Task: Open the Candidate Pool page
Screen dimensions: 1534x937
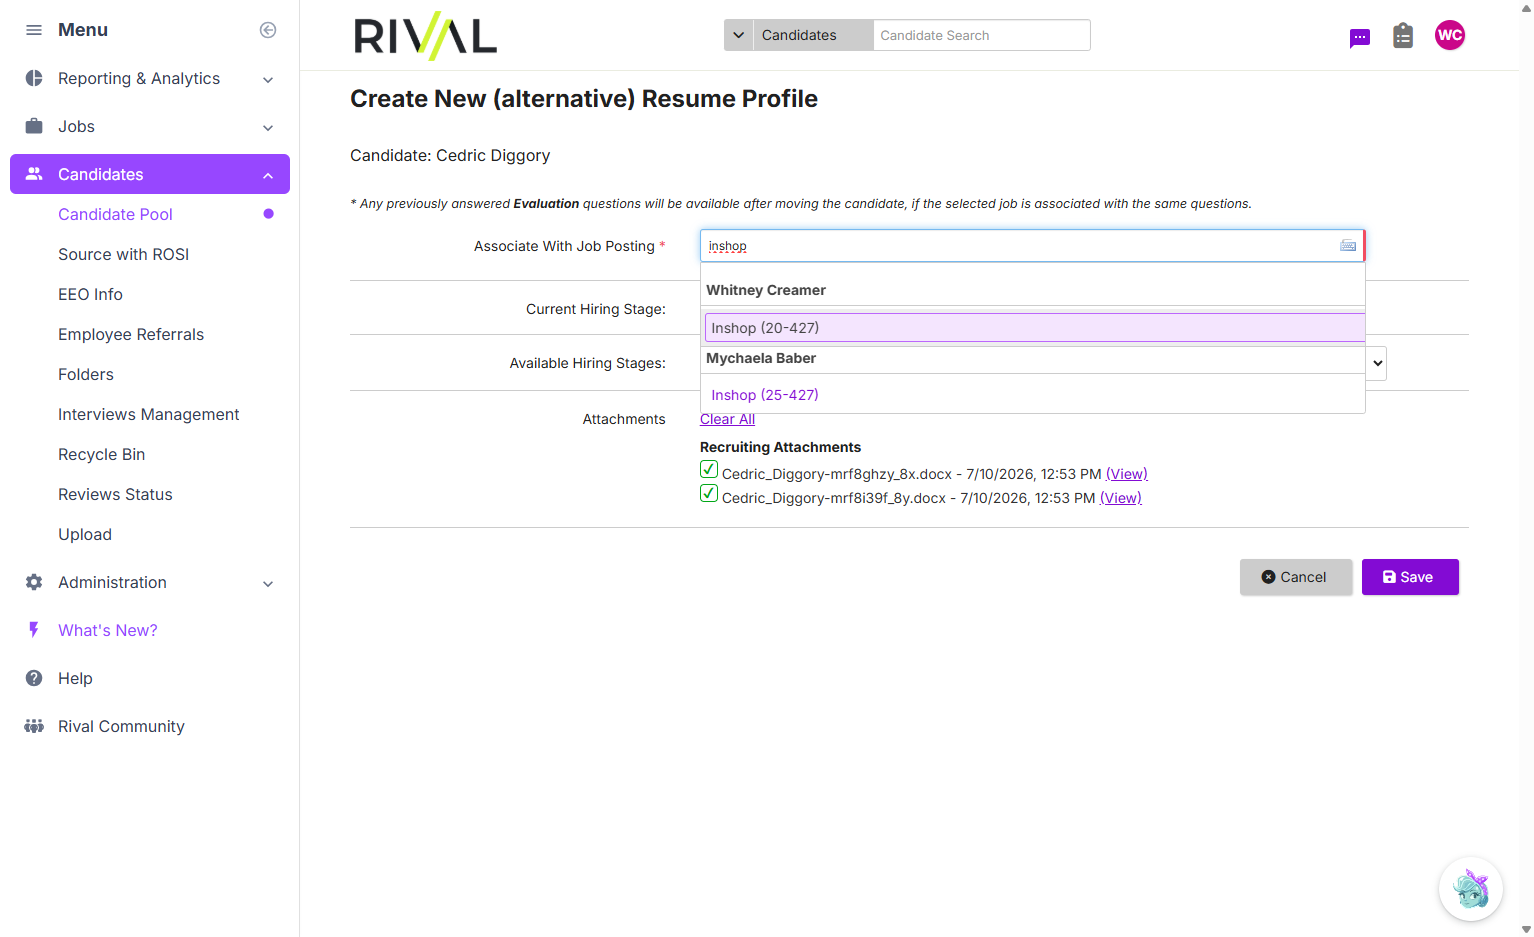Action: click(x=115, y=214)
